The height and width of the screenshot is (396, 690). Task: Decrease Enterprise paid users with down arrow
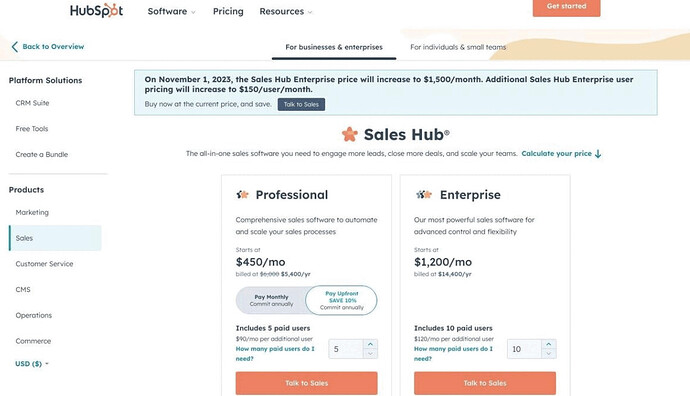[x=548, y=353]
